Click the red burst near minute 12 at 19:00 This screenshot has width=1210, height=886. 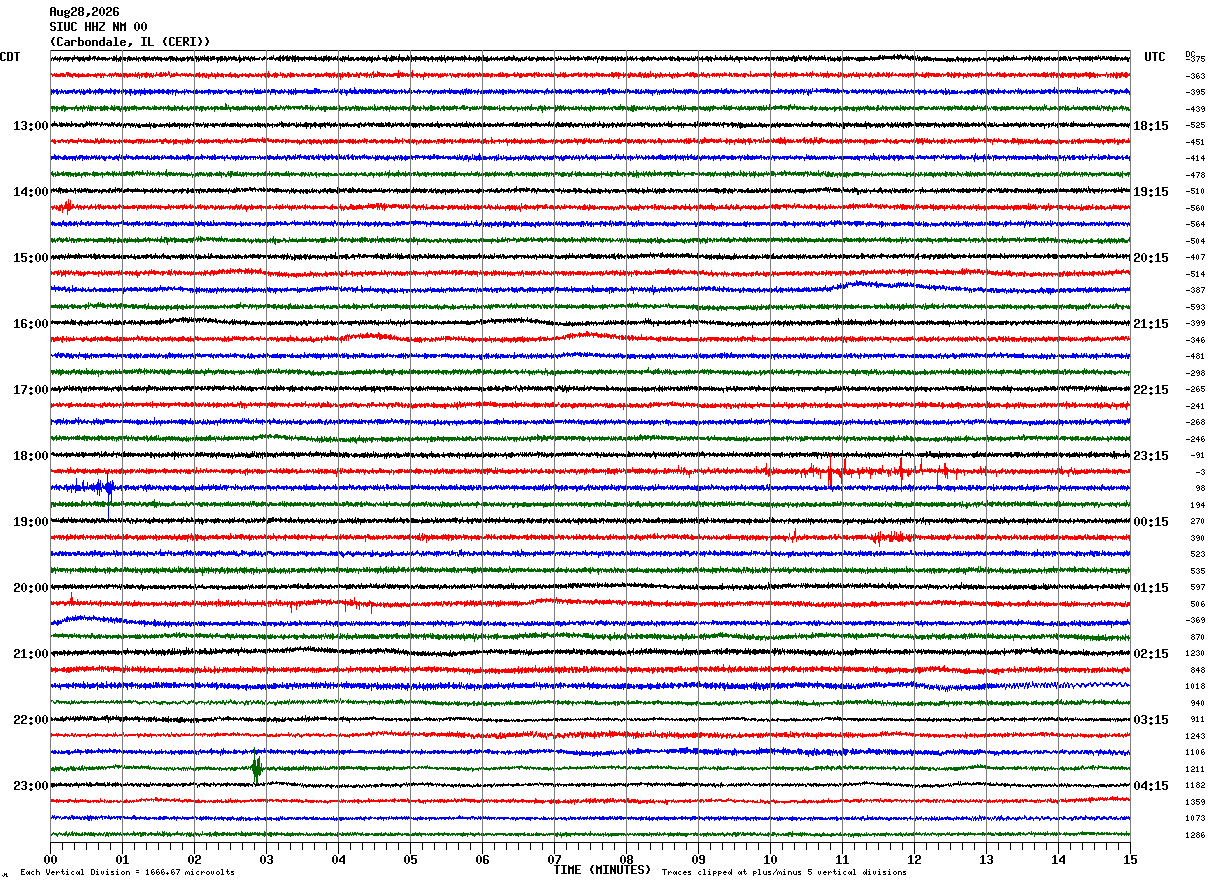point(890,537)
